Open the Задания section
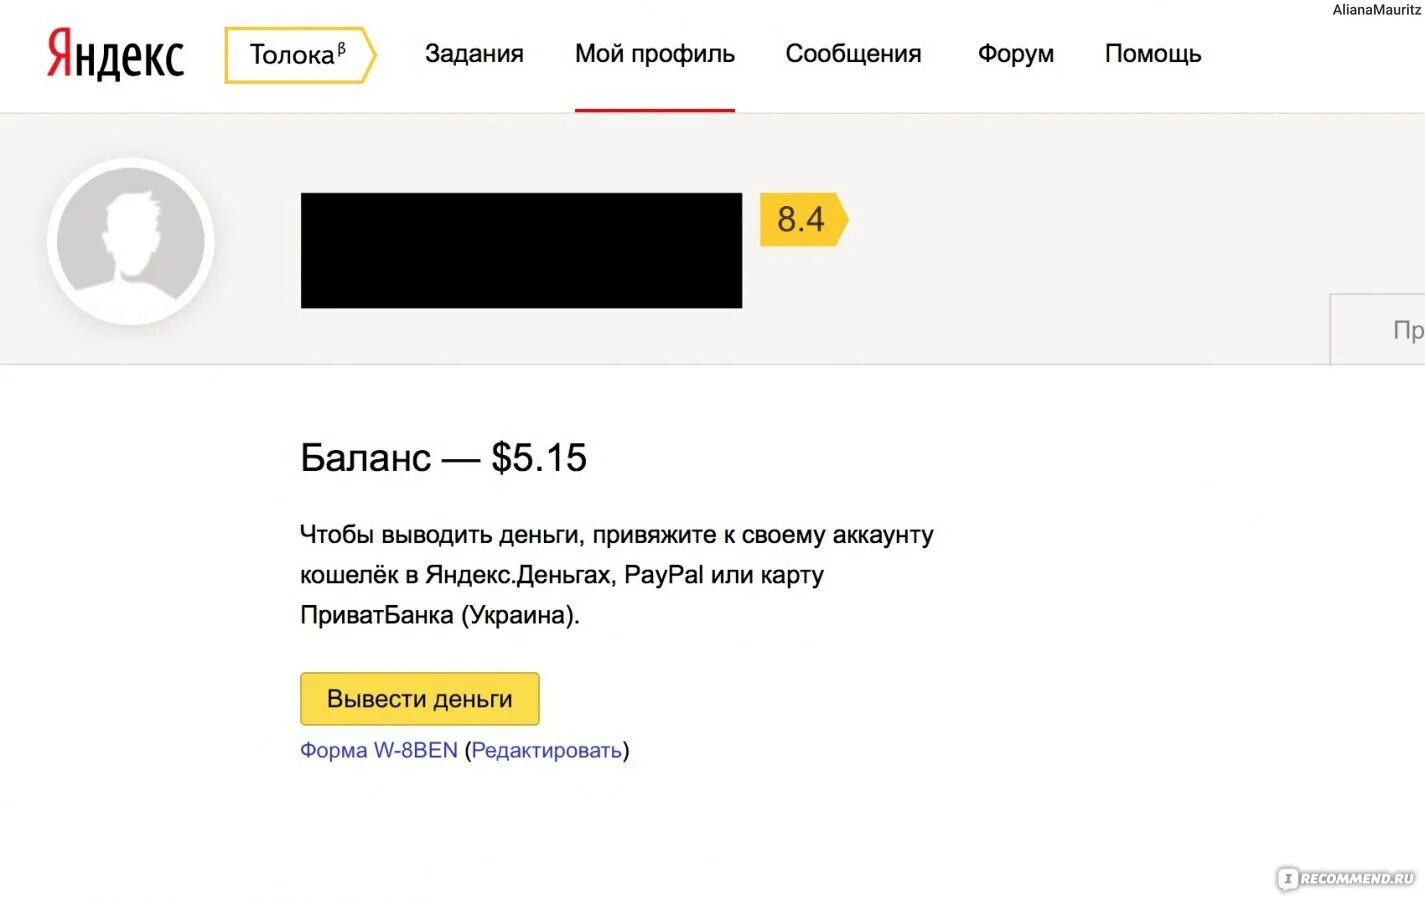The image size is (1425, 900). pos(474,54)
